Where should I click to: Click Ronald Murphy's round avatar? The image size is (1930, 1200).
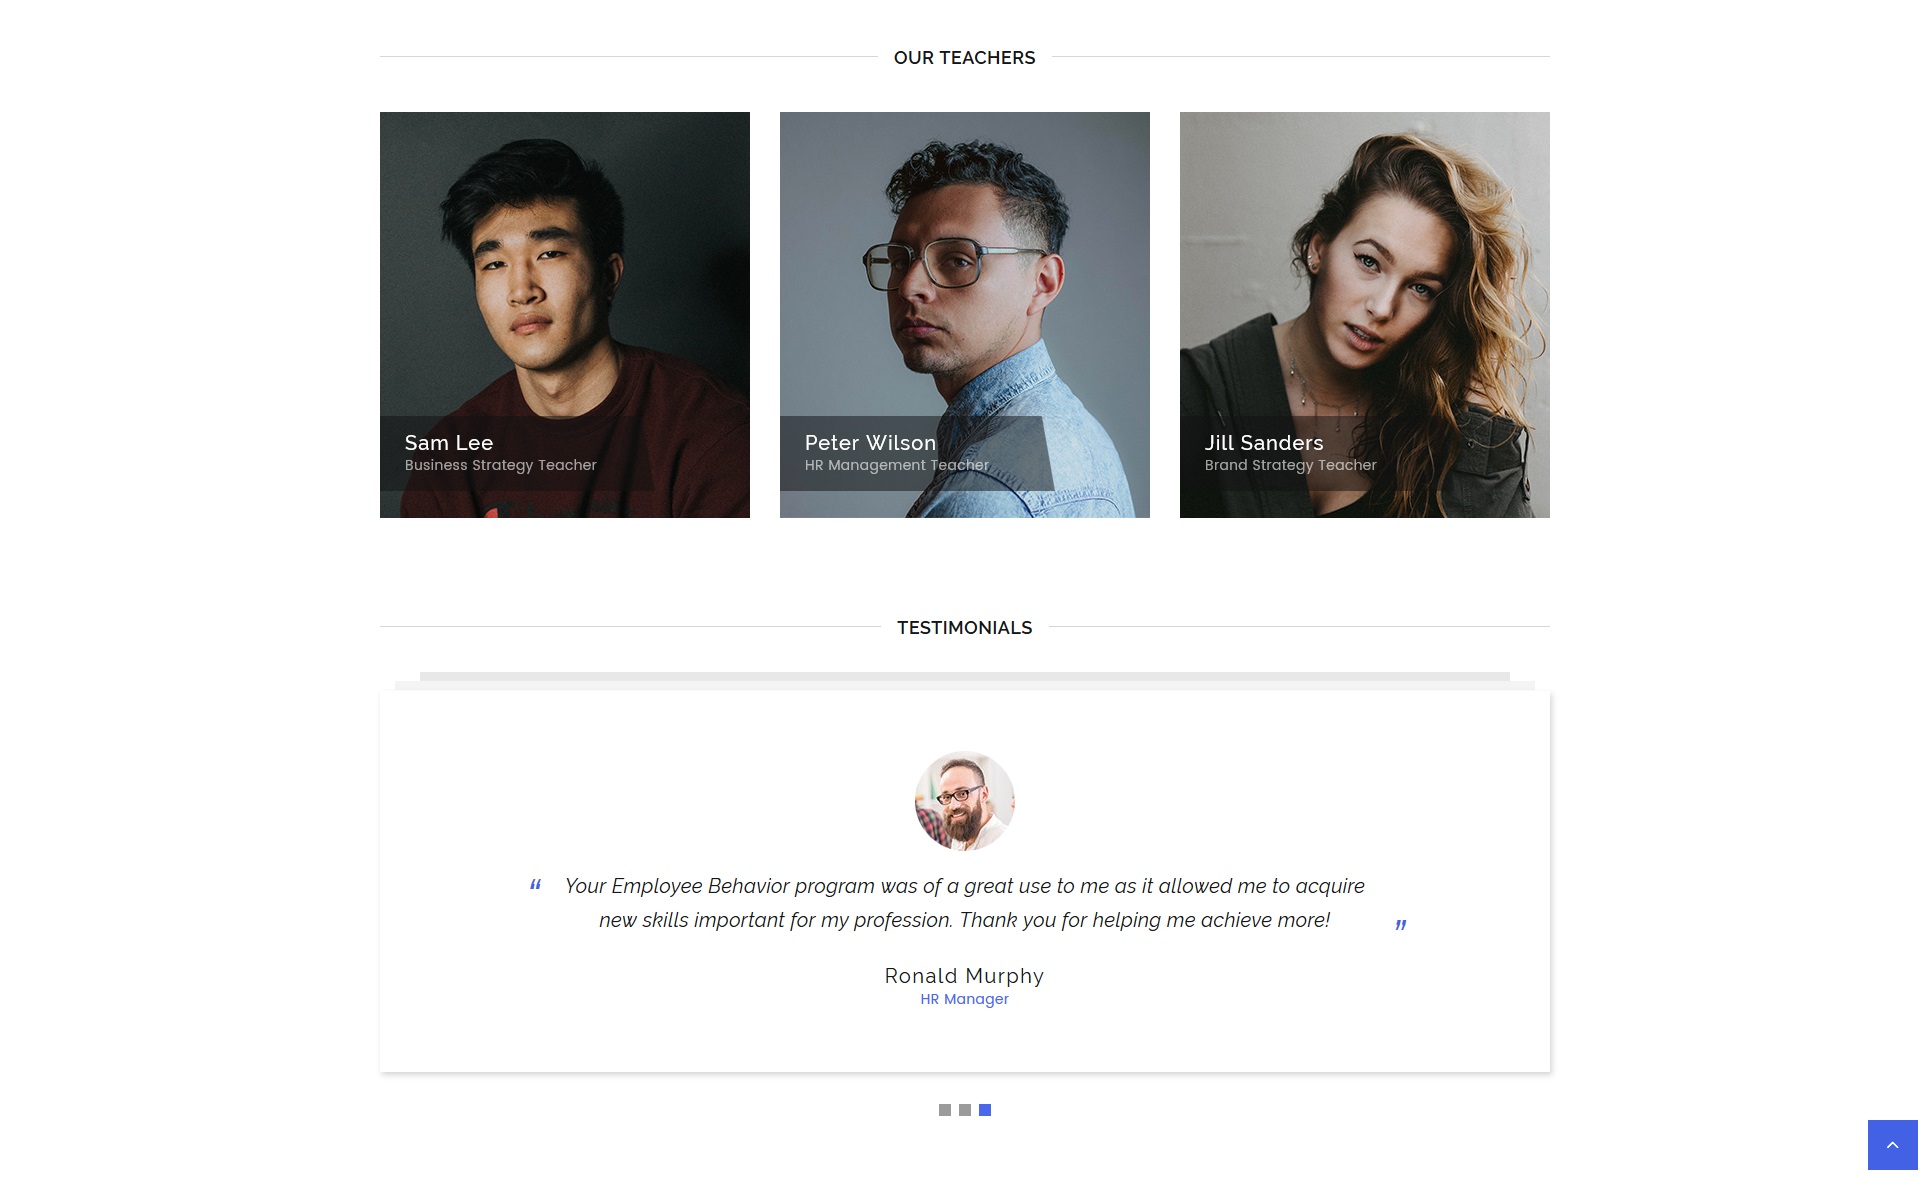965,801
